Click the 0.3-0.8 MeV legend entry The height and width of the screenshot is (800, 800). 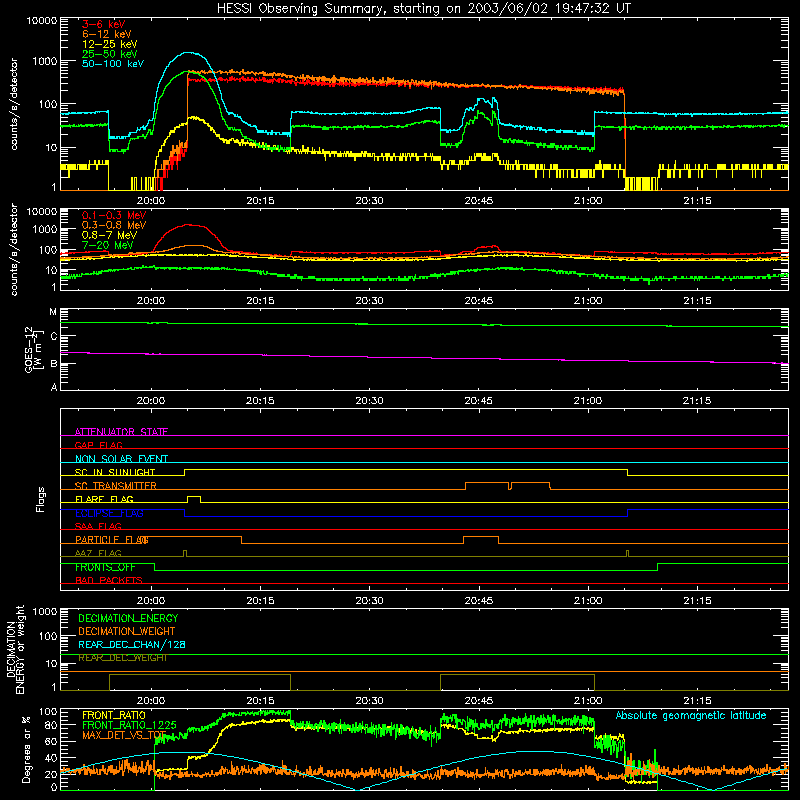(x=114, y=225)
